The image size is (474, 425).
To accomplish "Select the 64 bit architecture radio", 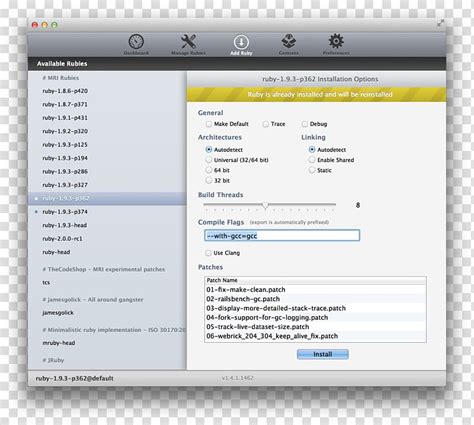I will point(209,170).
